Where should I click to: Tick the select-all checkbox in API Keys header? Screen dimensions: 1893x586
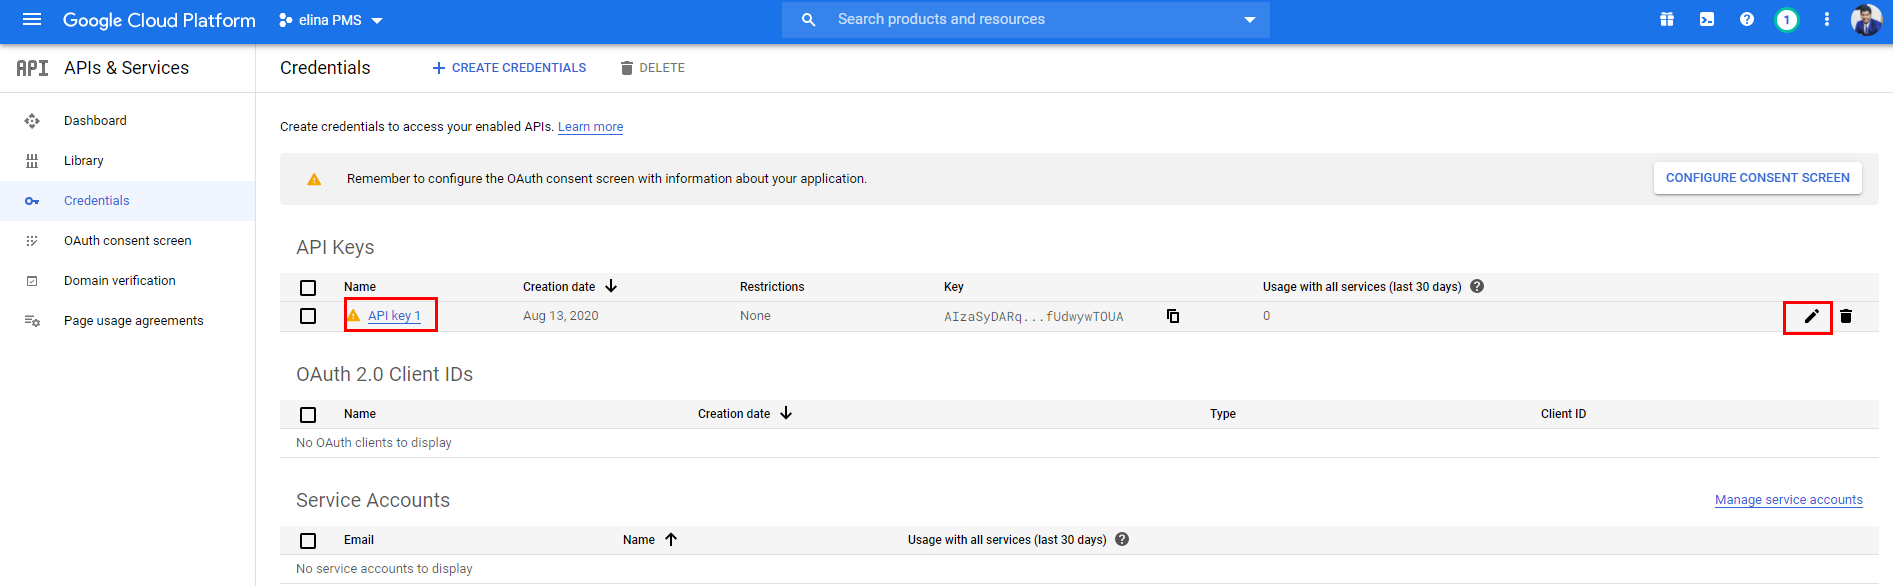pyautogui.click(x=308, y=288)
